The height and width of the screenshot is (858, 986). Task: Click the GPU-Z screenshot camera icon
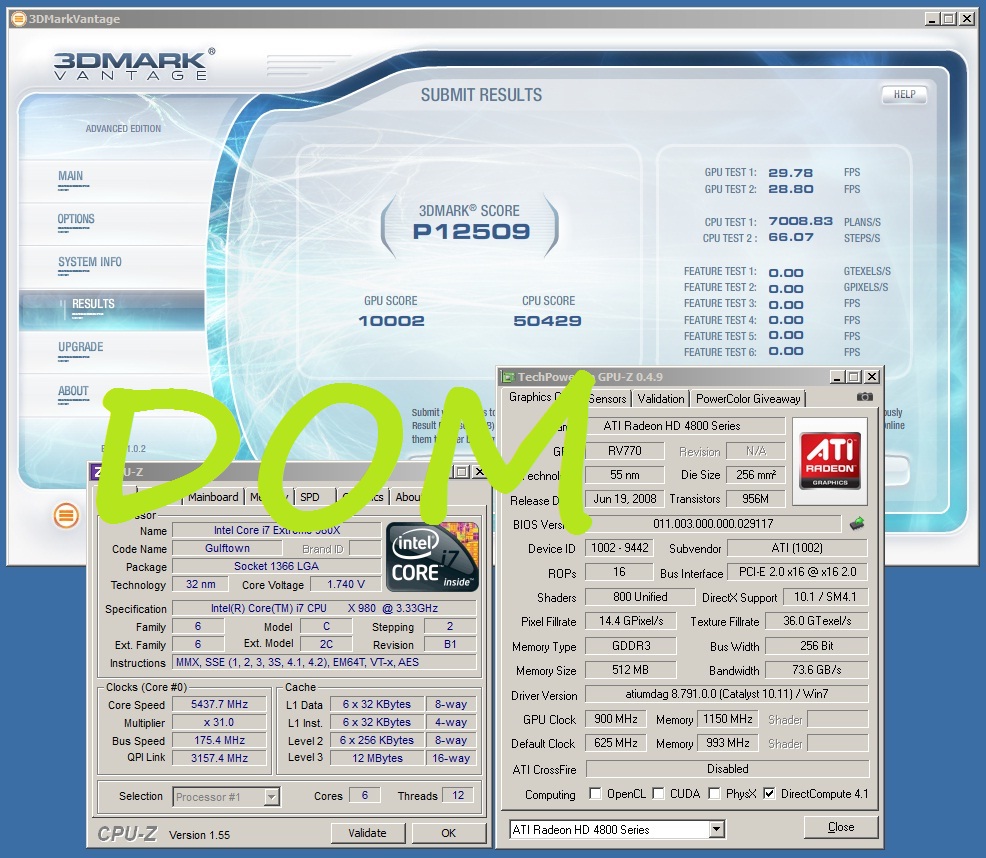point(865,398)
